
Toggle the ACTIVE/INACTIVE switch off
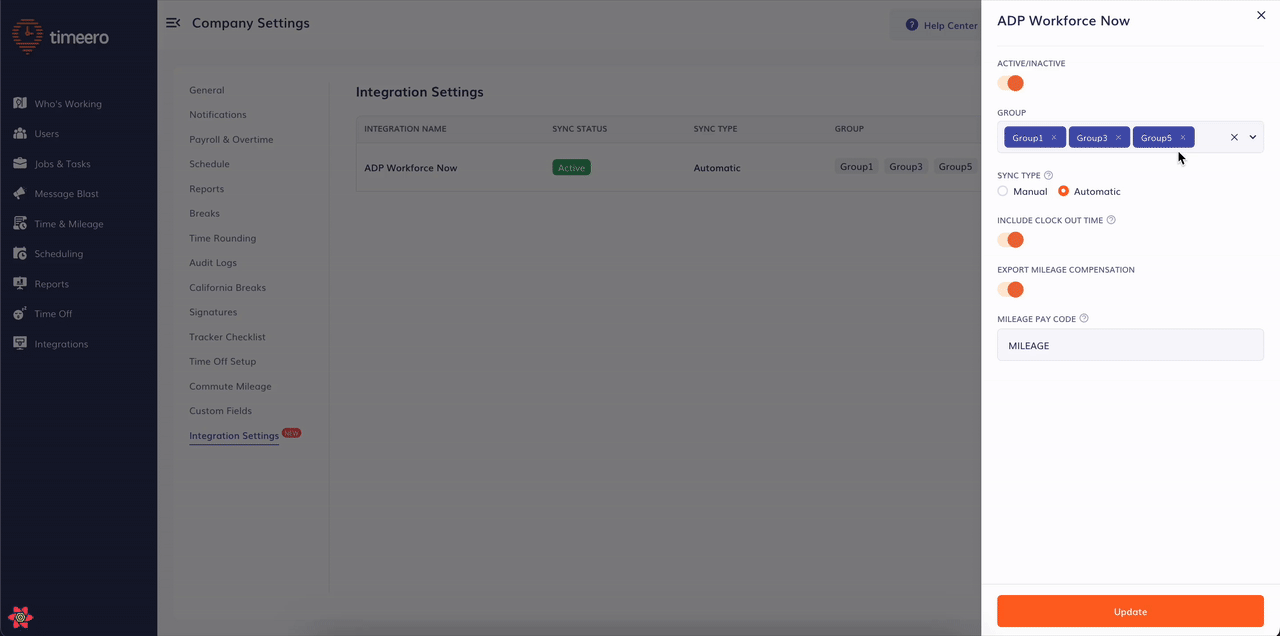click(x=1012, y=84)
